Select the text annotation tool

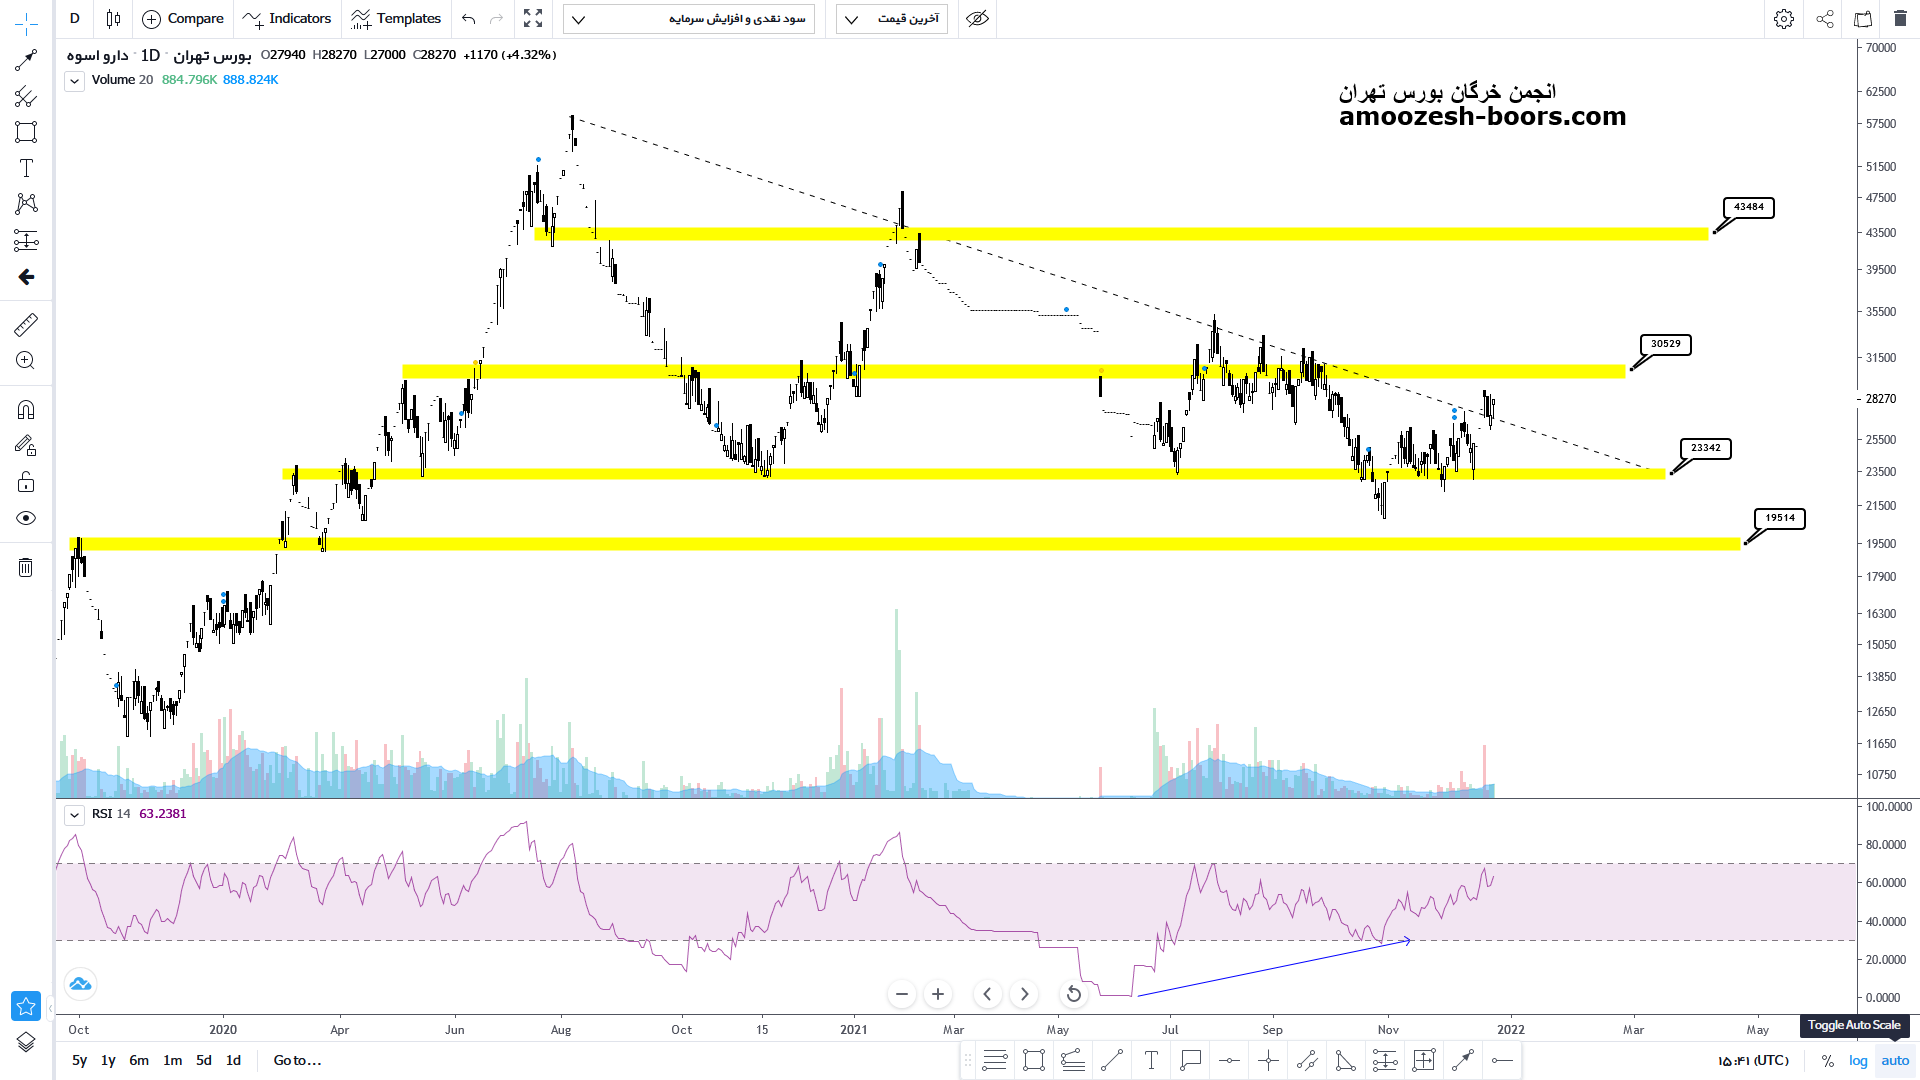[x=26, y=168]
